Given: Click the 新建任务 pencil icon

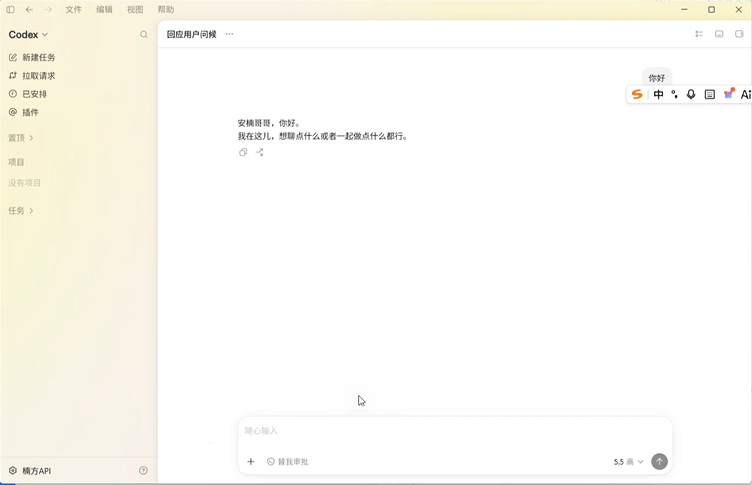Looking at the screenshot, I should [13, 58].
